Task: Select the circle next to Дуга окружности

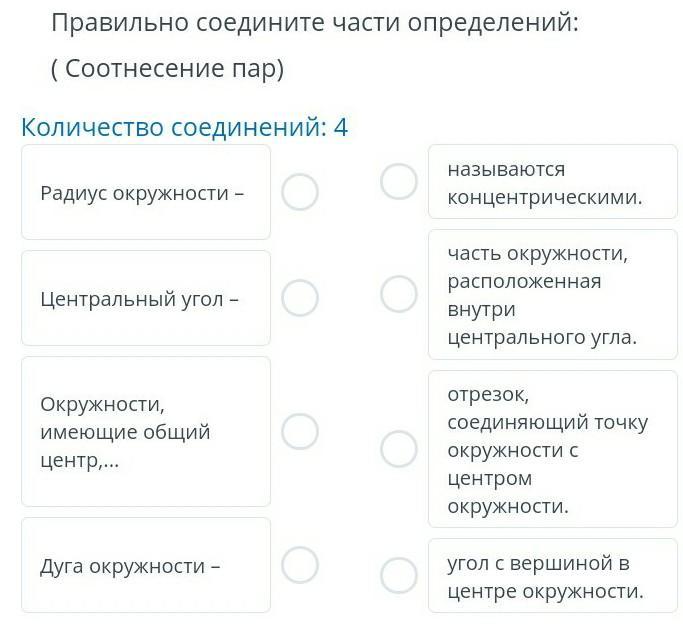Action: (300, 565)
